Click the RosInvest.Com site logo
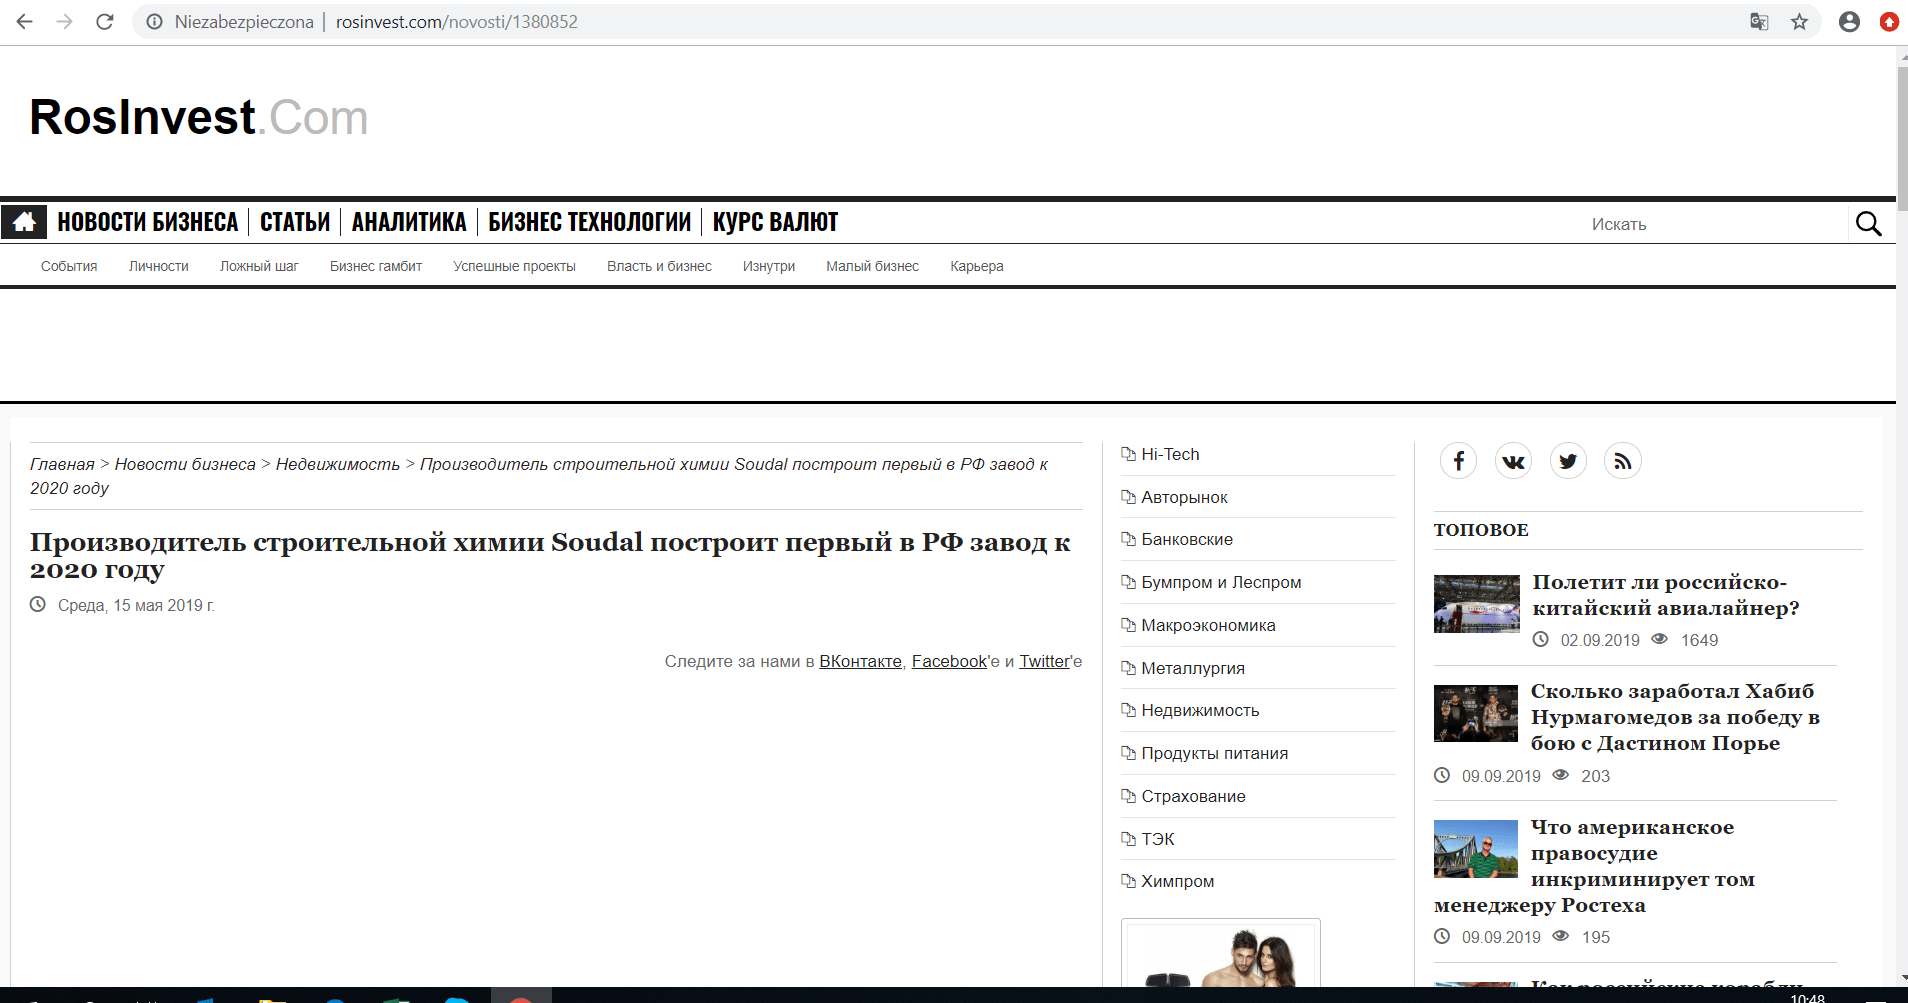Screen dimensions: 1908x1003 click(x=199, y=117)
